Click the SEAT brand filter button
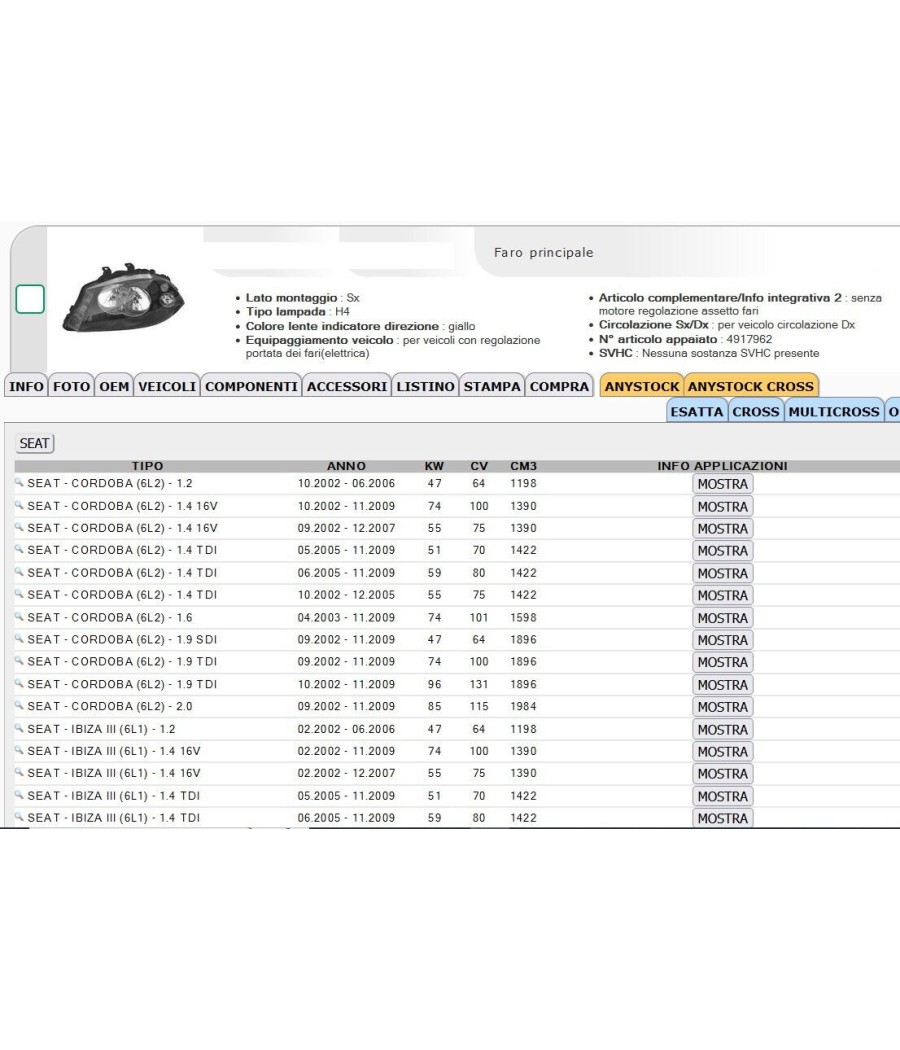This screenshot has width=900, height=1050. [x=34, y=443]
